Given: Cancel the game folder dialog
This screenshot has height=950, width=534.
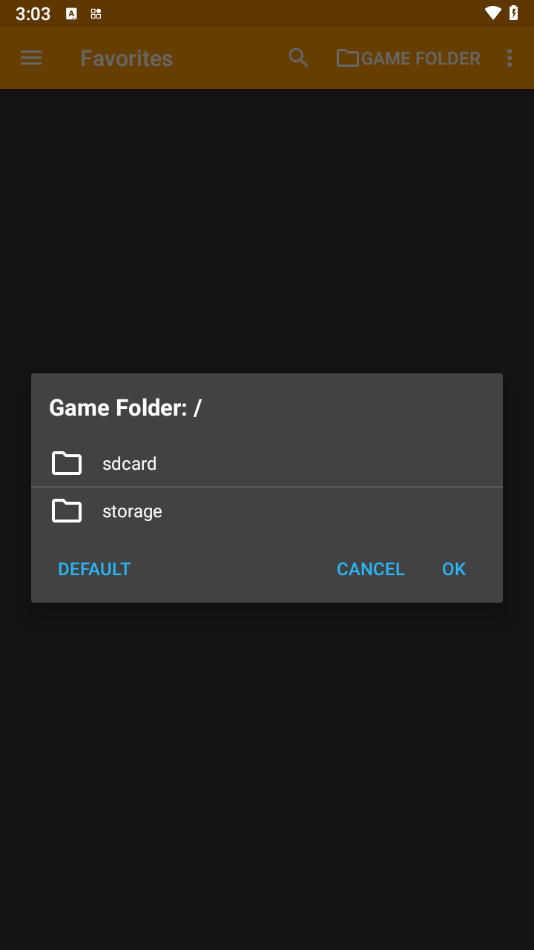Looking at the screenshot, I should [x=370, y=569].
